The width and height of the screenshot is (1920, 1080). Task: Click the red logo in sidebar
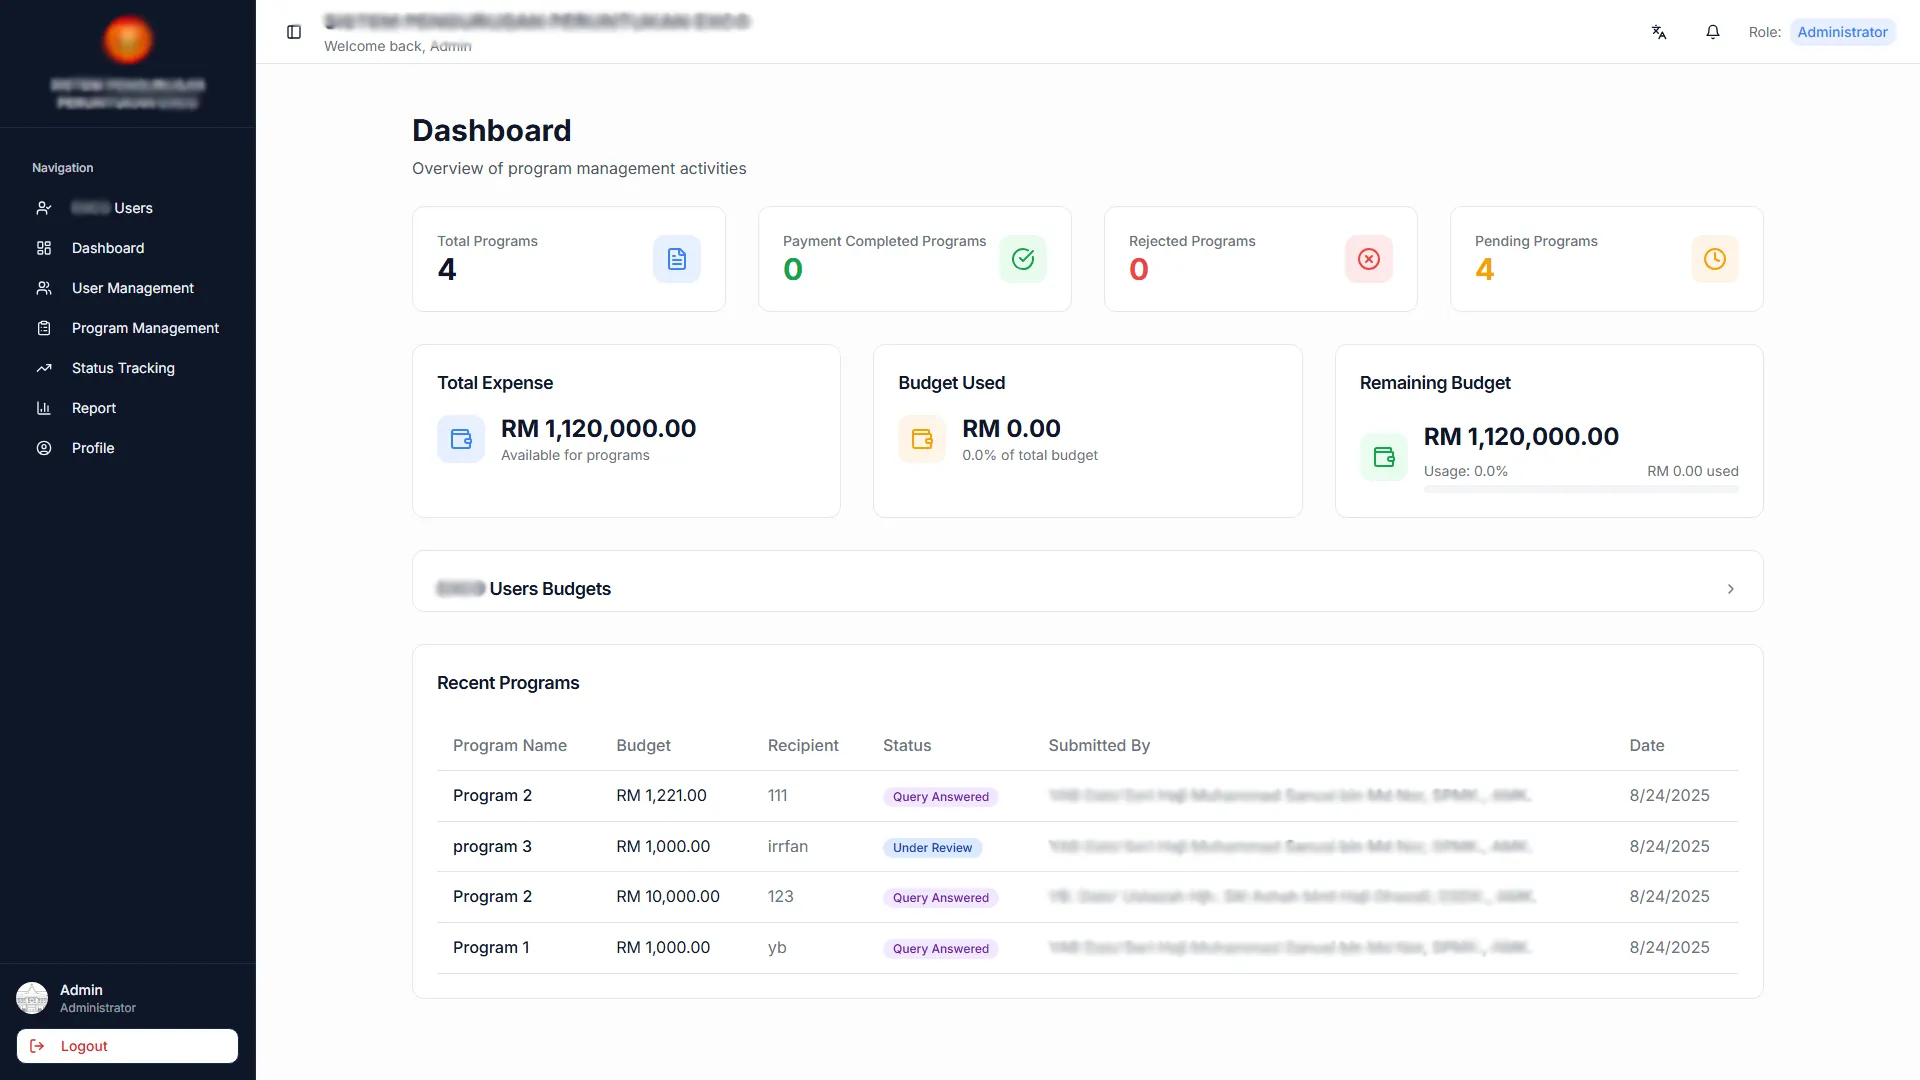pyautogui.click(x=128, y=40)
